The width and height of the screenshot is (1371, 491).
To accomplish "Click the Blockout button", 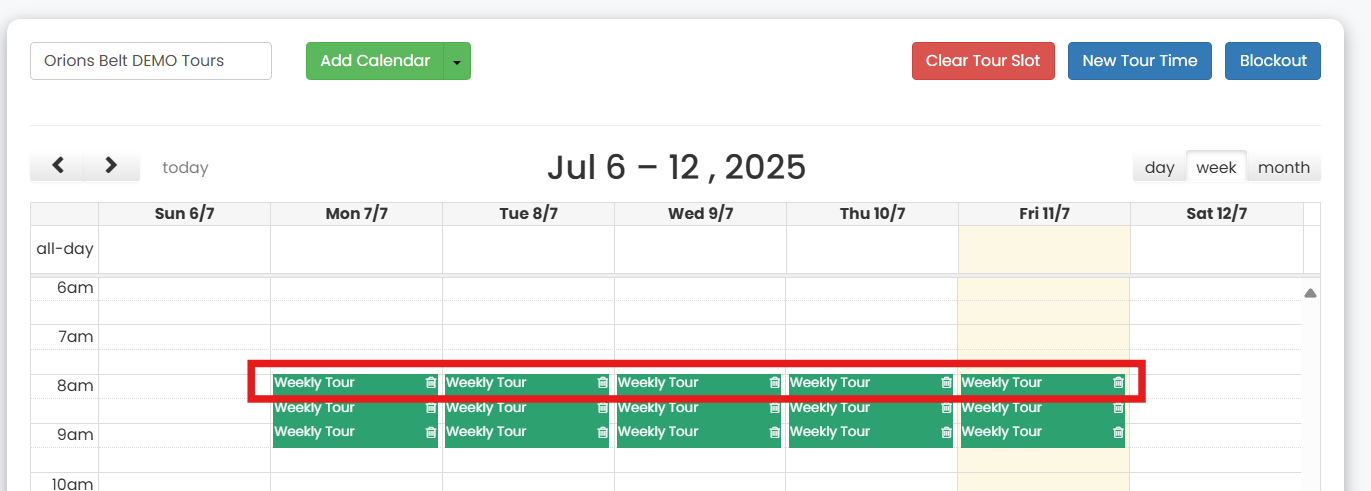I will pyautogui.click(x=1272, y=61).
